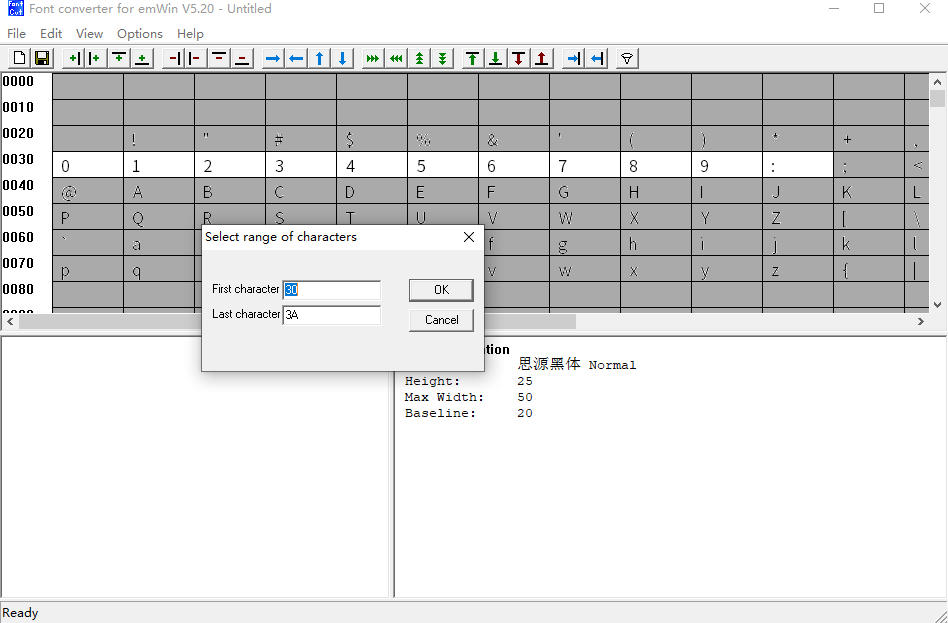Open the Options menu
948x623 pixels.
point(140,33)
